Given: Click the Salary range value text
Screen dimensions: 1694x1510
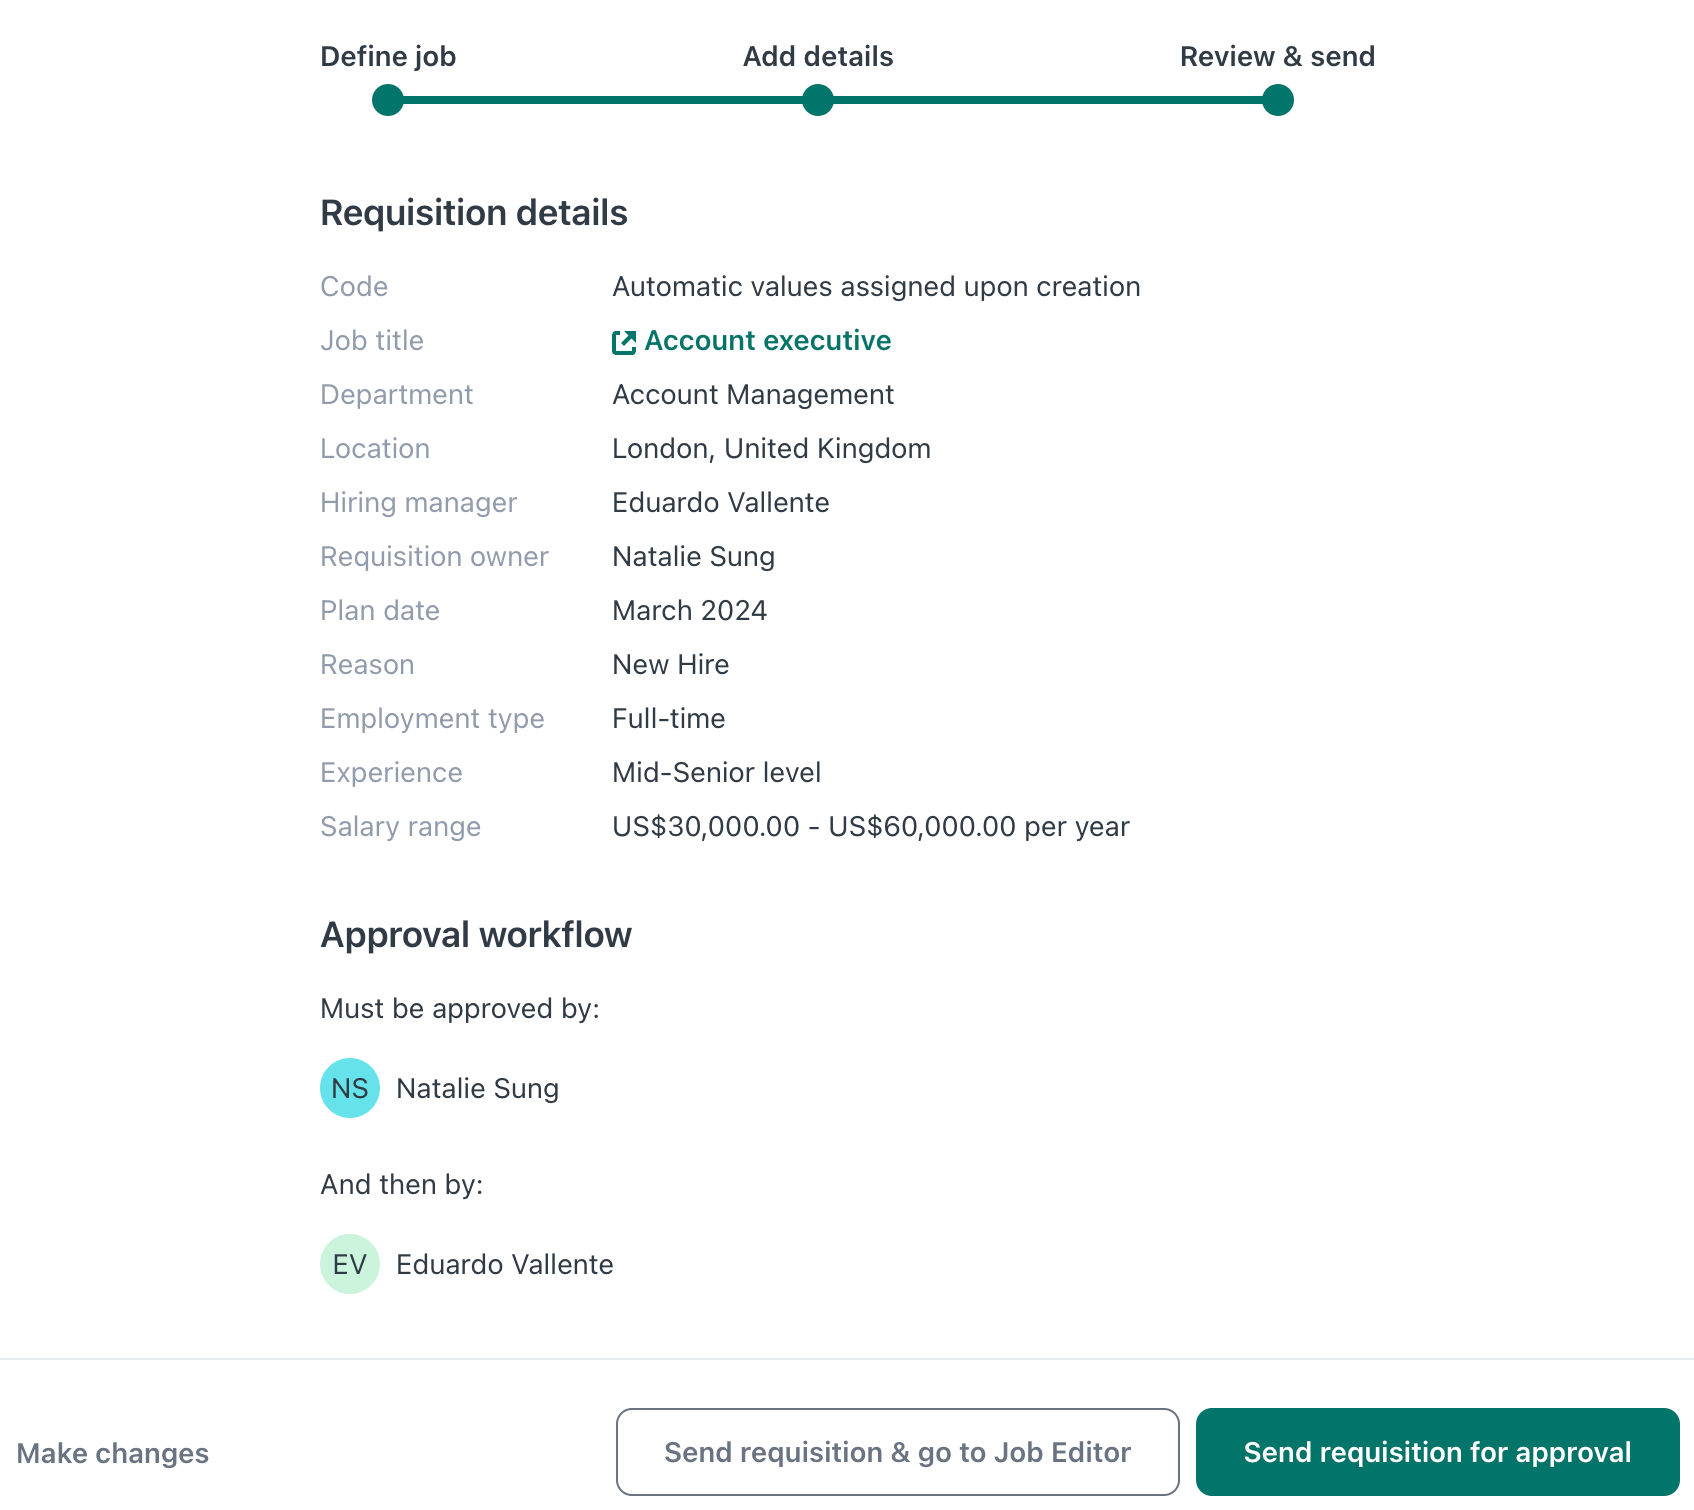Looking at the screenshot, I should [870, 827].
